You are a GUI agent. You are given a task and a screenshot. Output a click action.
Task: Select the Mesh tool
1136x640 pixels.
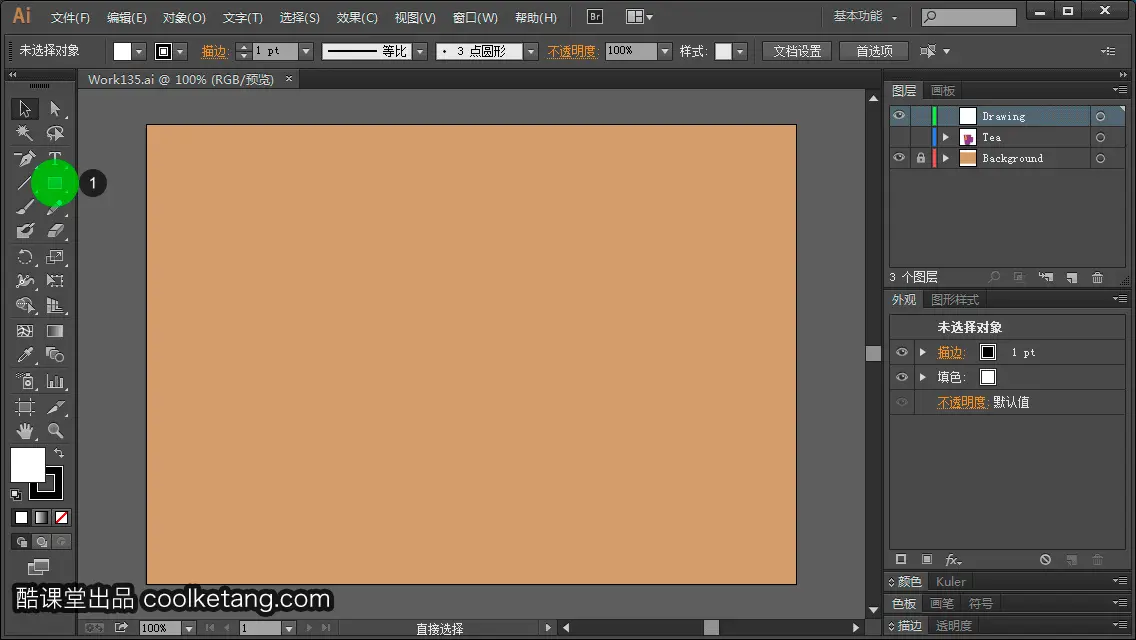click(x=25, y=331)
